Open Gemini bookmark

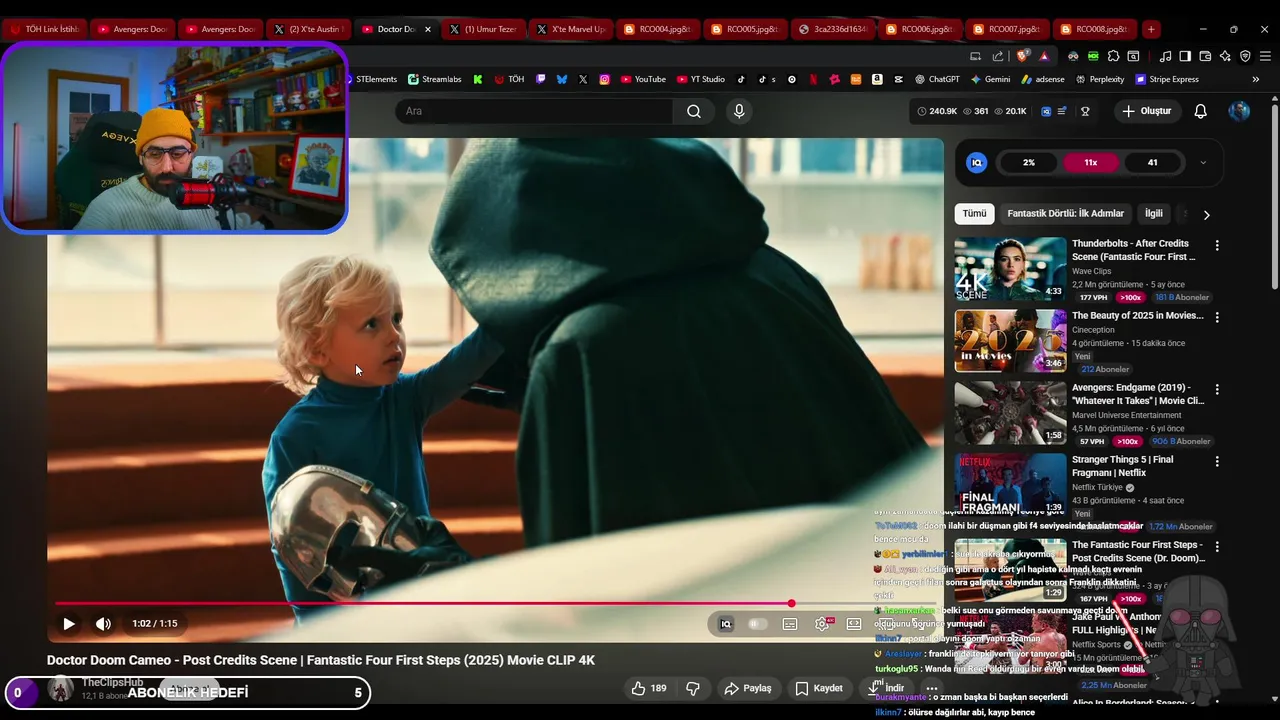click(x=990, y=79)
